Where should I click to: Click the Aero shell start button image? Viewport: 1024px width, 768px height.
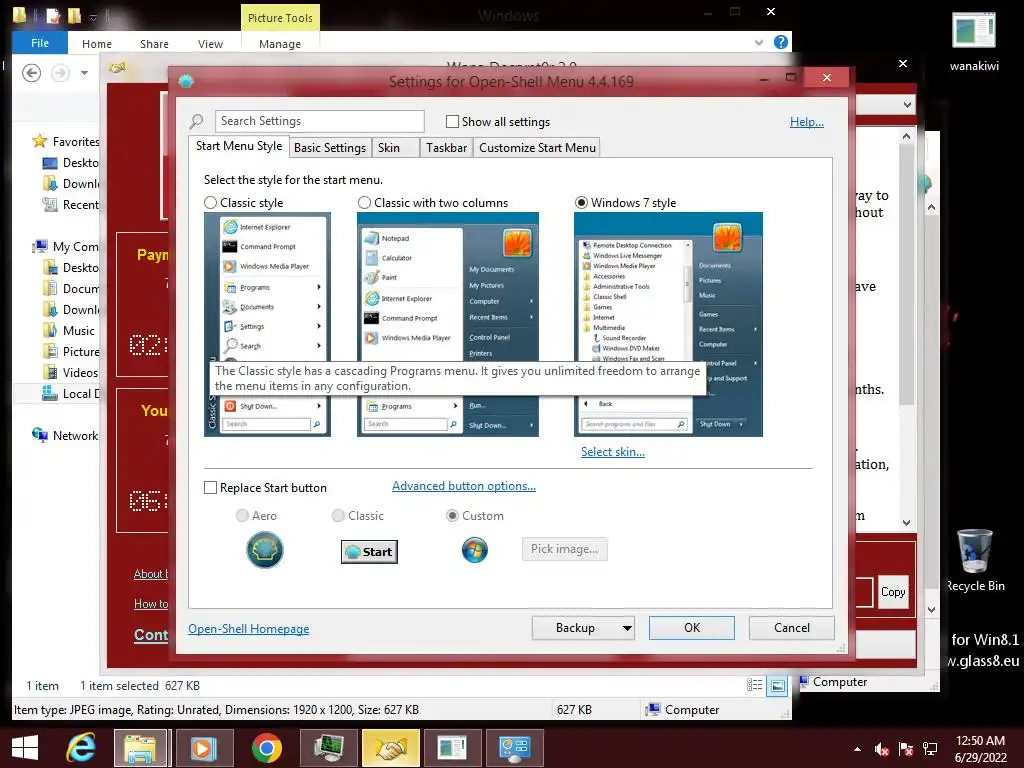(264, 550)
